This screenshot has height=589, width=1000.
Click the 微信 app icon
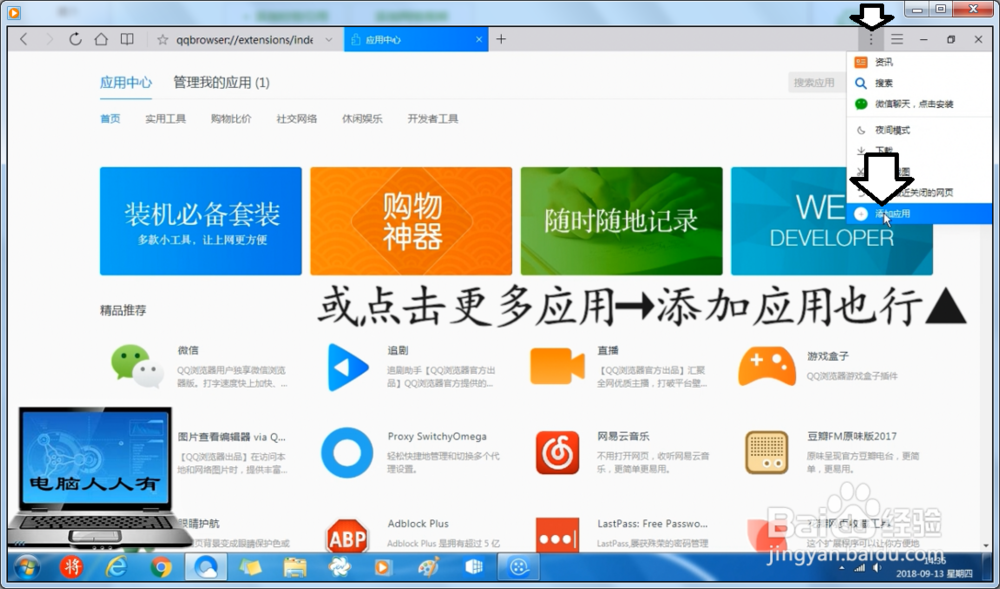137,367
